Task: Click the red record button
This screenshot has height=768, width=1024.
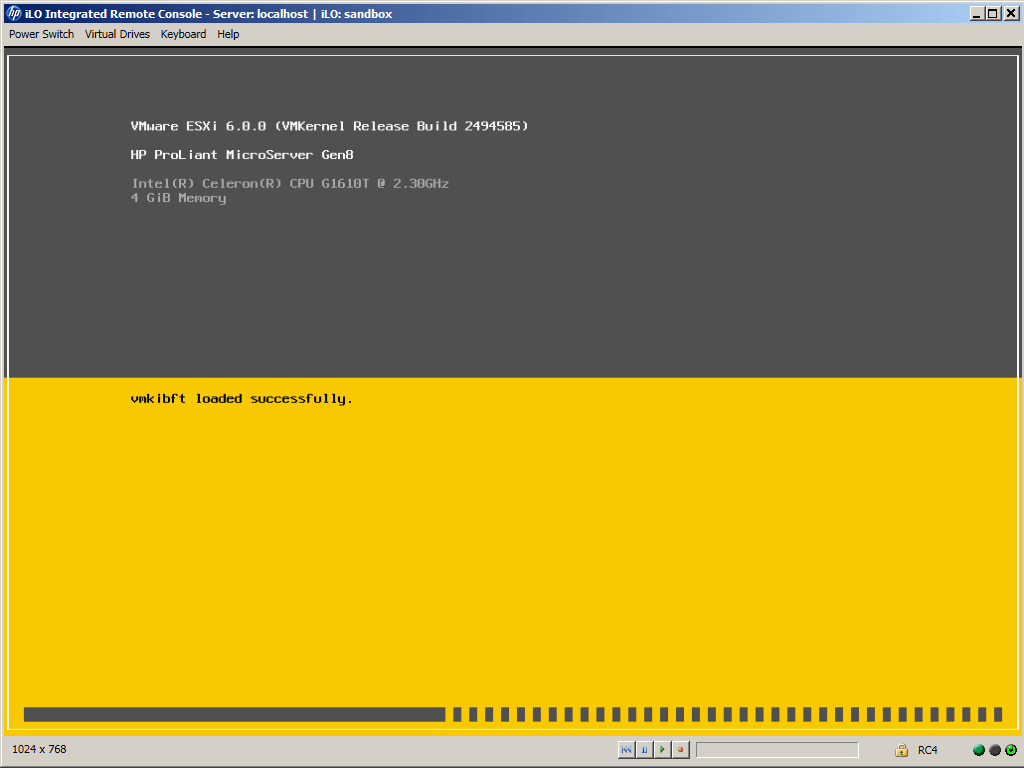Action: pyautogui.click(x=680, y=750)
